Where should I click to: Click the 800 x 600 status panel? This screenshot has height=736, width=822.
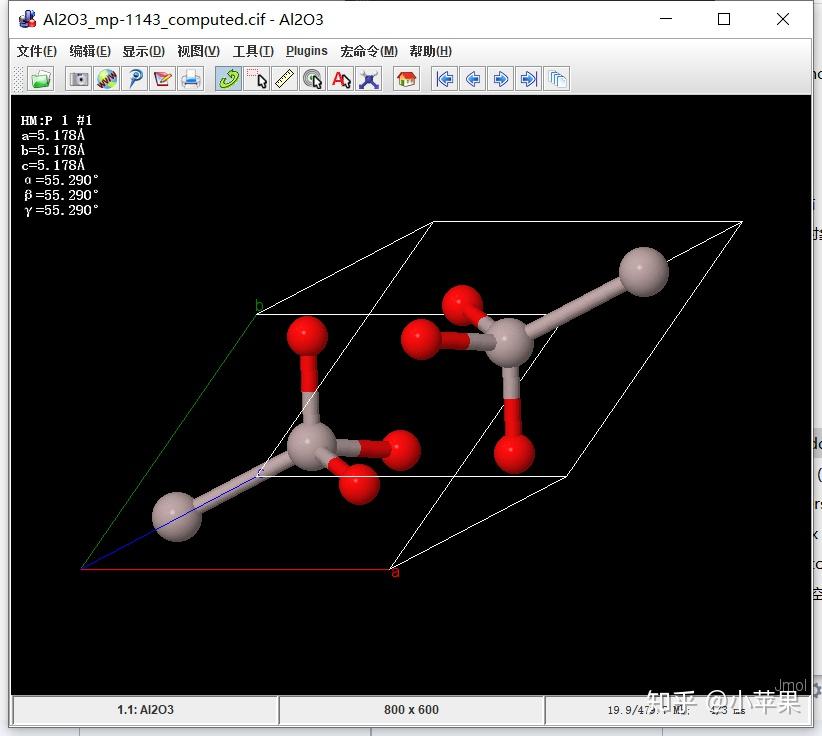pyautogui.click(x=411, y=710)
